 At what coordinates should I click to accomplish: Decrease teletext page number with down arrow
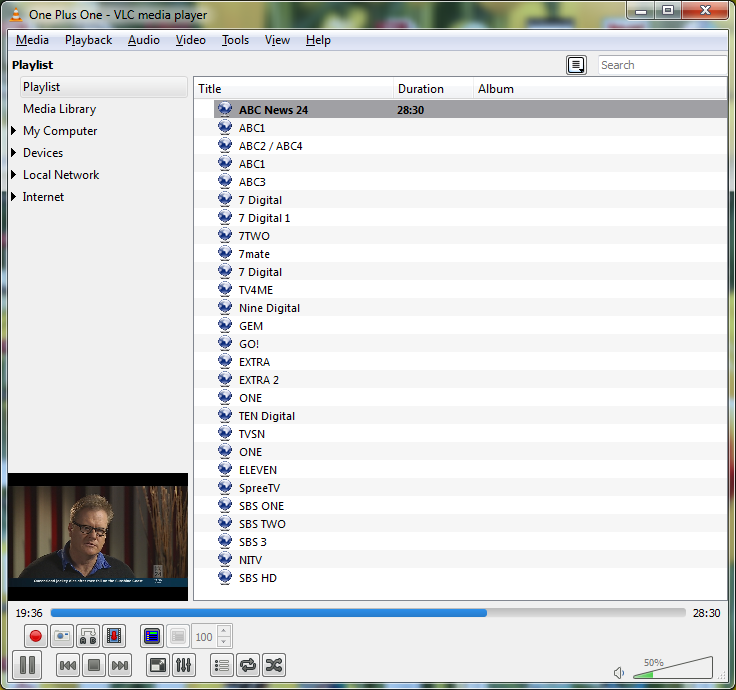pyautogui.click(x=224, y=642)
